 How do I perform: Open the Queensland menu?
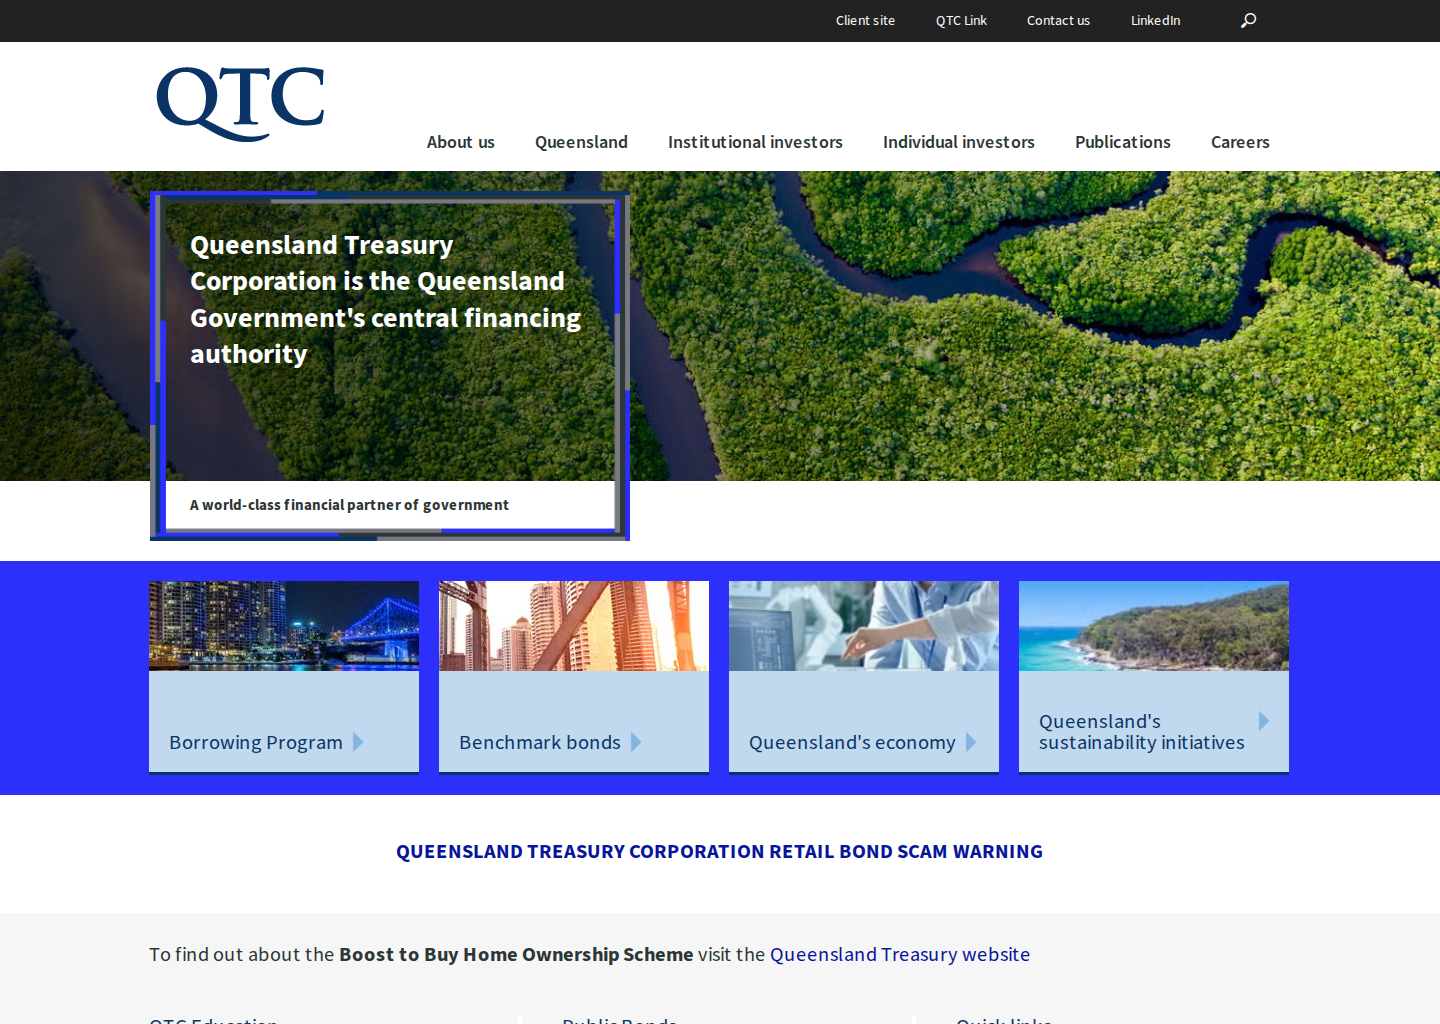coord(581,142)
